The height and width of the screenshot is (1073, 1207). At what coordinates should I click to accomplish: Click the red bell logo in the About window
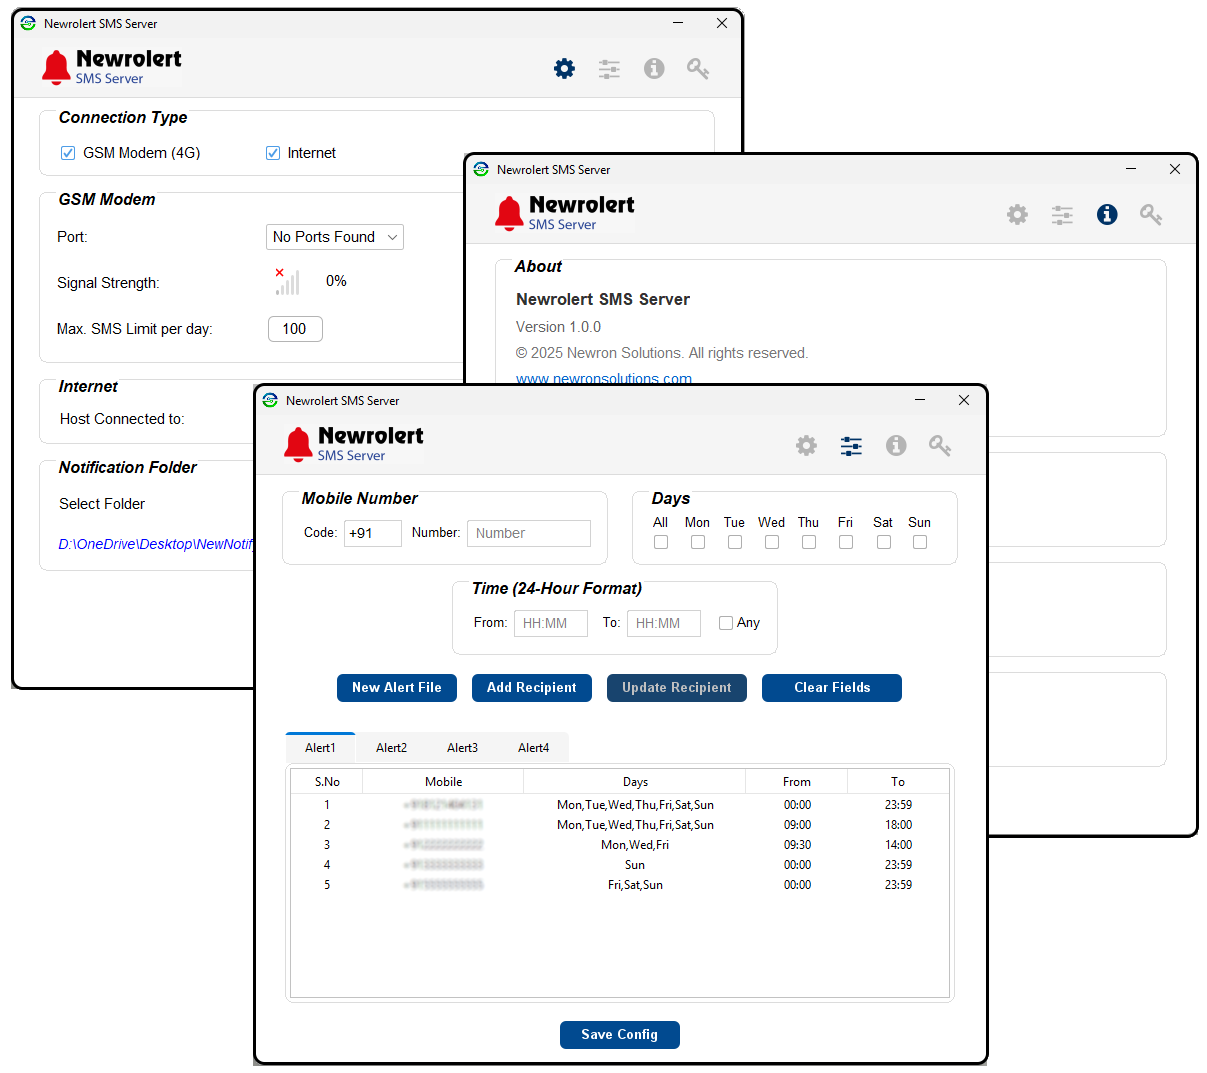pos(509,213)
